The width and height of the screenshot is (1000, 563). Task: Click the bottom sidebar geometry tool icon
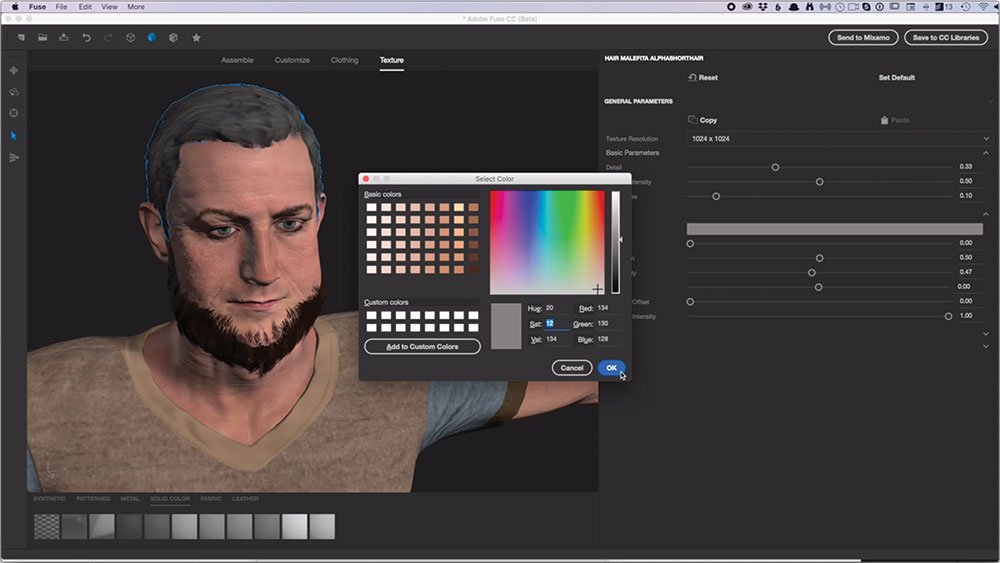(x=13, y=157)
